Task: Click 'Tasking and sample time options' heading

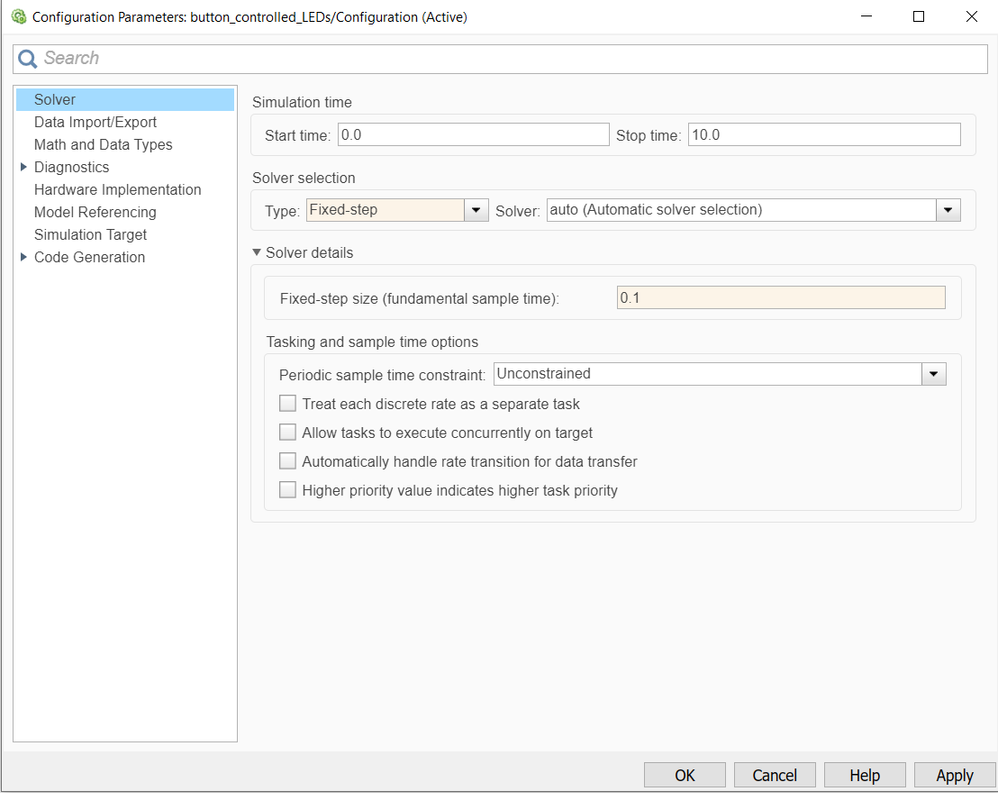Action: pyautogui.click(x=372, y=342)
